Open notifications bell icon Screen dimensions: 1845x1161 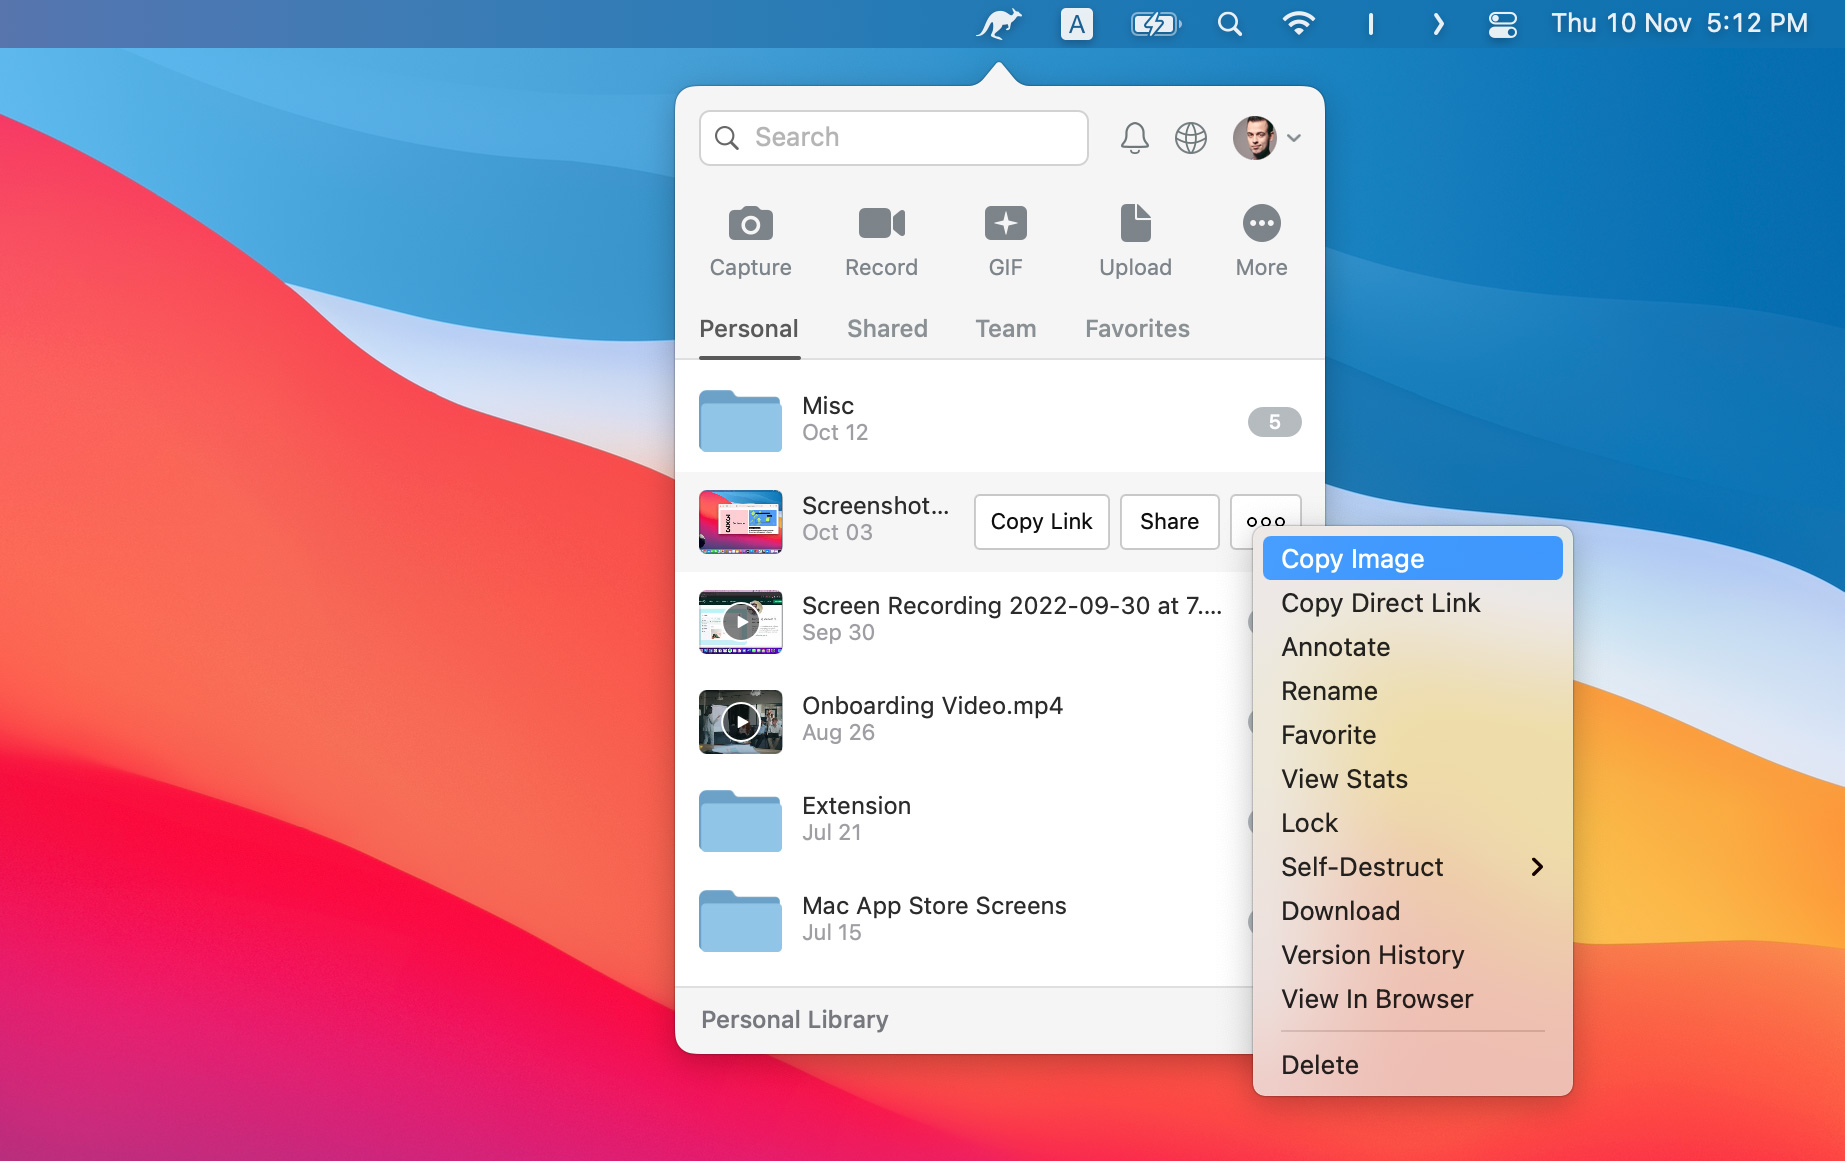click(x=1134, y=138)
